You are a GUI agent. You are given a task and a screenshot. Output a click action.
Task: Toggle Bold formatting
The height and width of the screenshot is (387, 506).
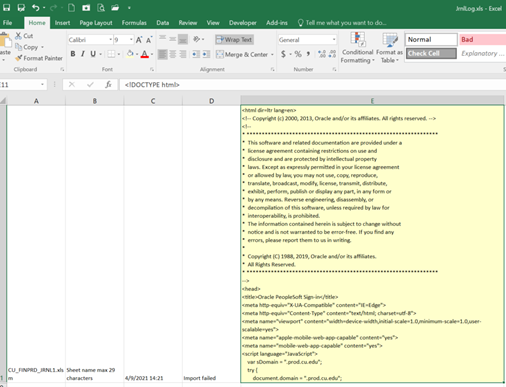[73, 54]
